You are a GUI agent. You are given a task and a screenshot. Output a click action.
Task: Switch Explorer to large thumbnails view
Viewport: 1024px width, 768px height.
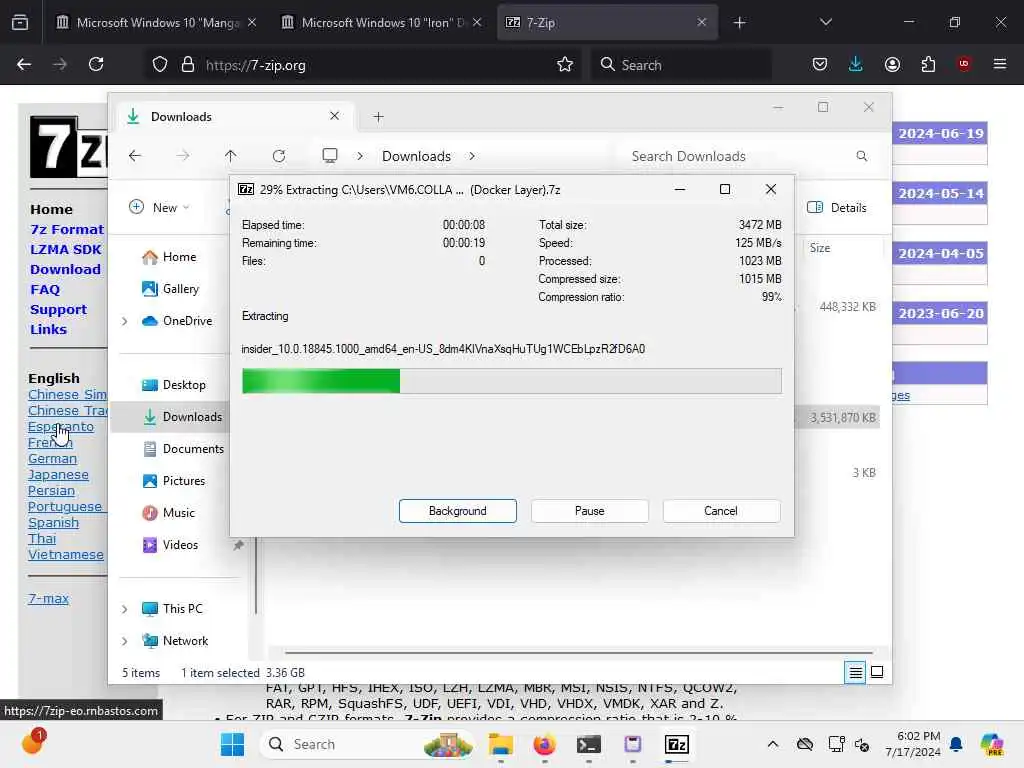877,672
